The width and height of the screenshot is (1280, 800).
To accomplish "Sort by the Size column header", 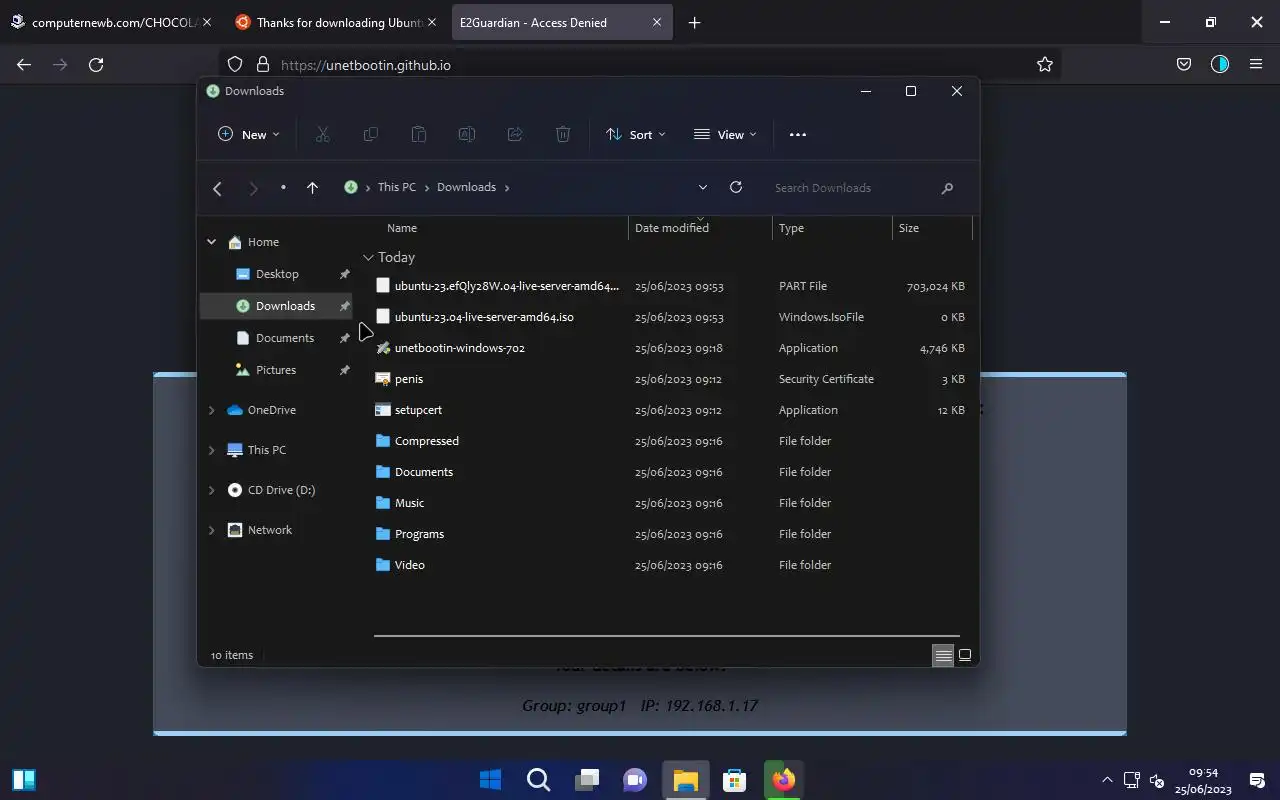I will coord(932,228).
